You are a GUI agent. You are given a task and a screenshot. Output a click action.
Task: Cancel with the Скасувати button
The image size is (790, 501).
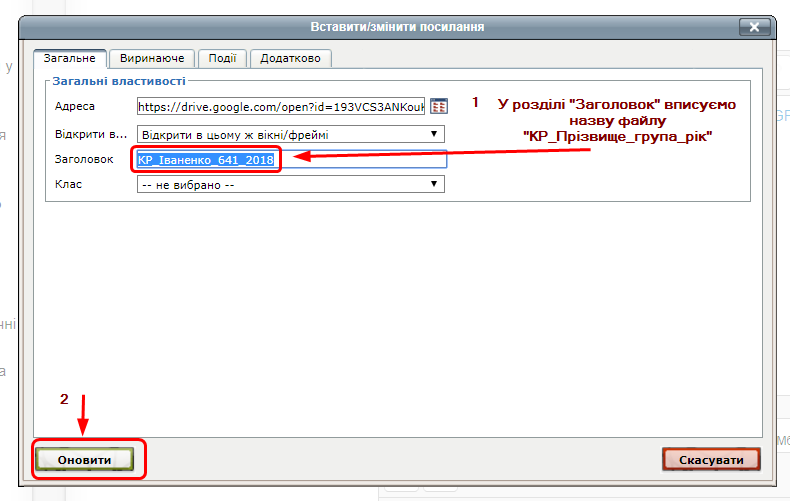point(711,459)
